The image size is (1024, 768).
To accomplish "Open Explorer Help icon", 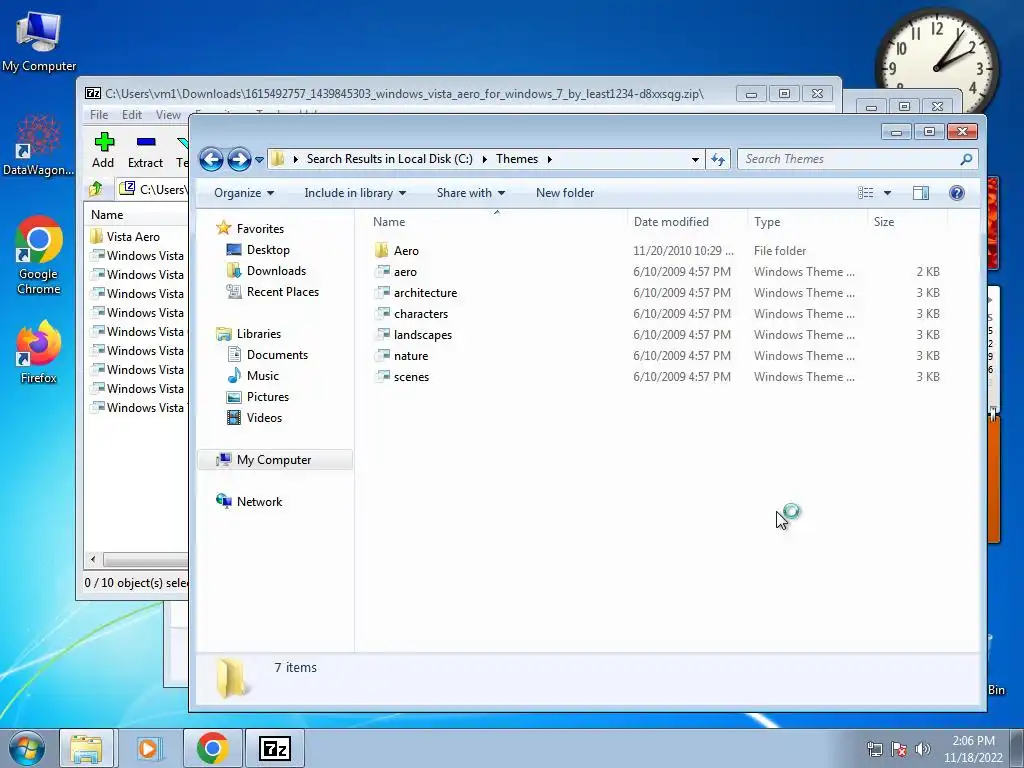I will tap(957, 193).
